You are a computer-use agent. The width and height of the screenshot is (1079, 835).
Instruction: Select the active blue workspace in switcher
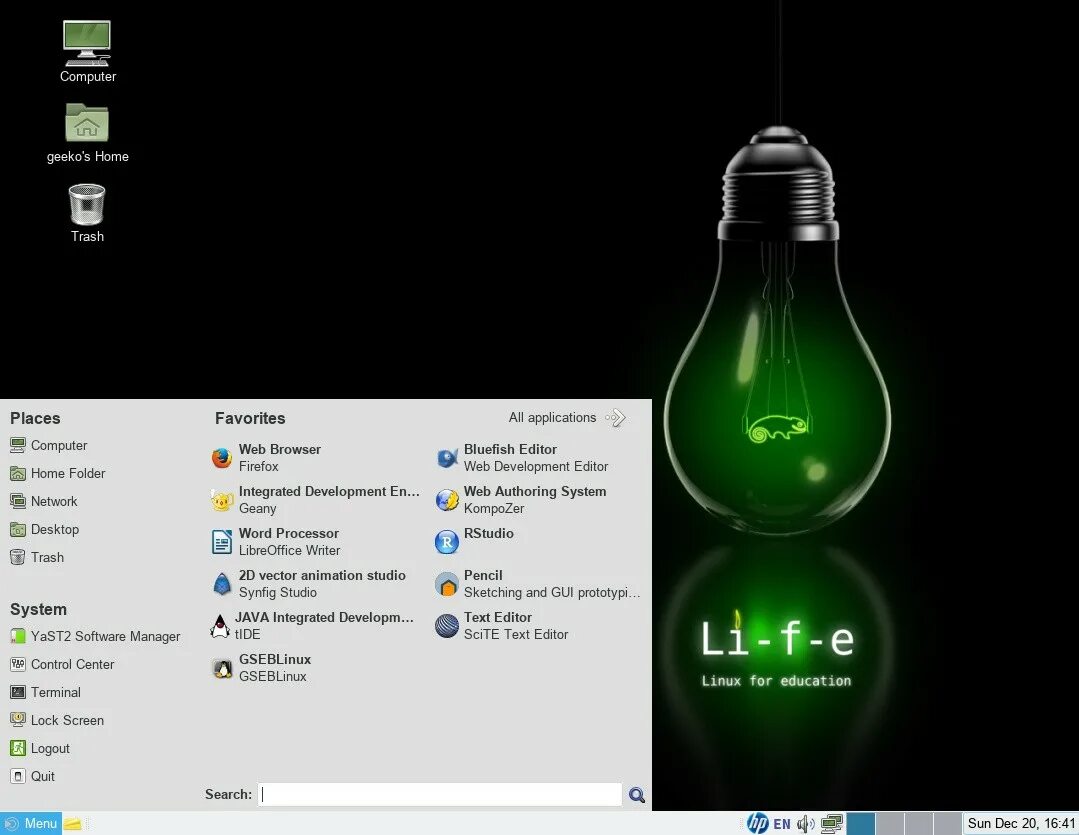coord(860,824)
